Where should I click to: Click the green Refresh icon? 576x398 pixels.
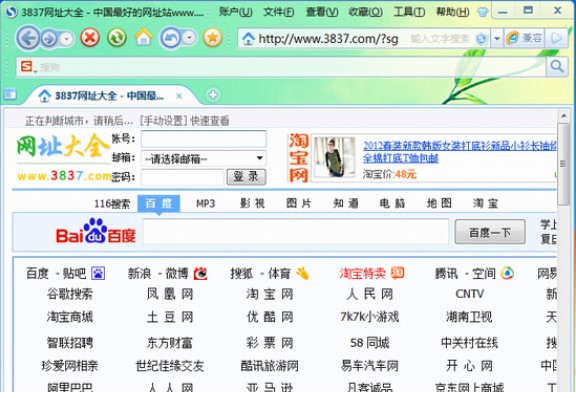[117, 37]
